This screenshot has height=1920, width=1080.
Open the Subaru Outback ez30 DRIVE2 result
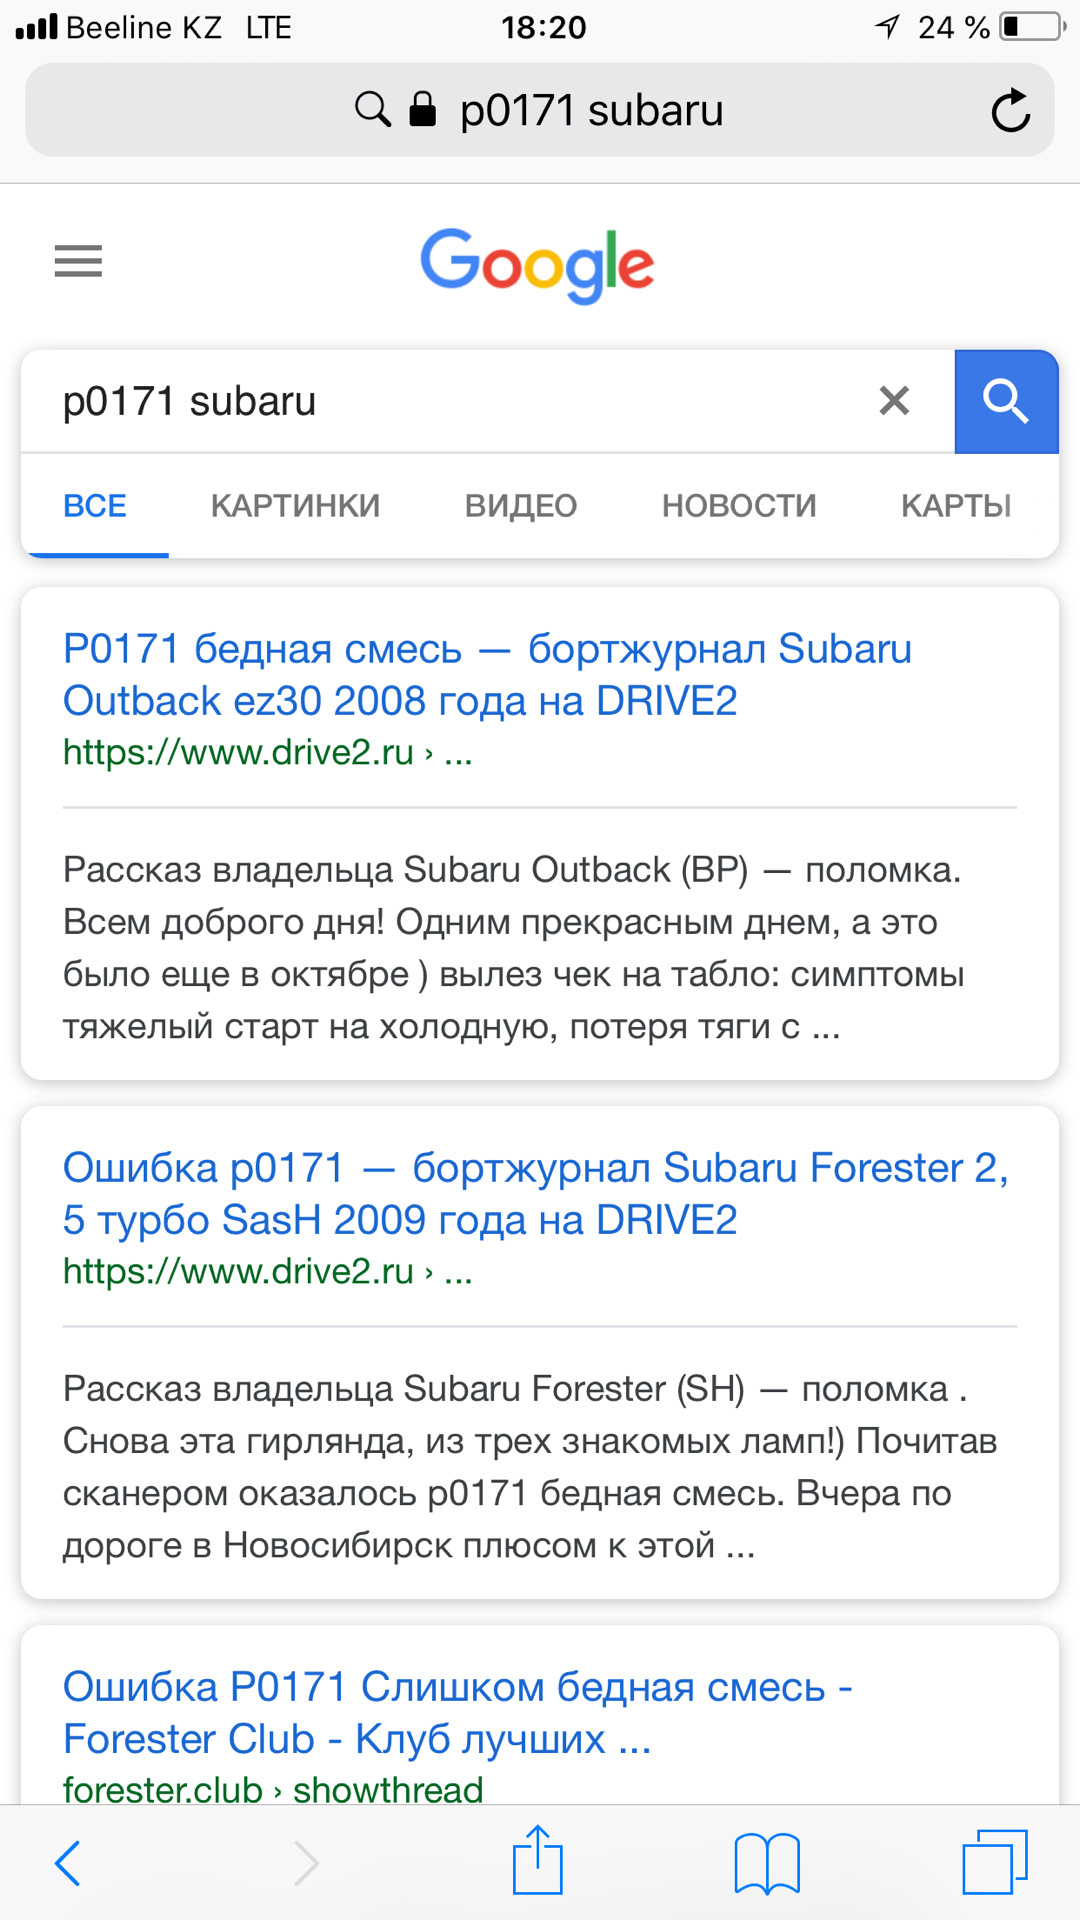(487, 675)
